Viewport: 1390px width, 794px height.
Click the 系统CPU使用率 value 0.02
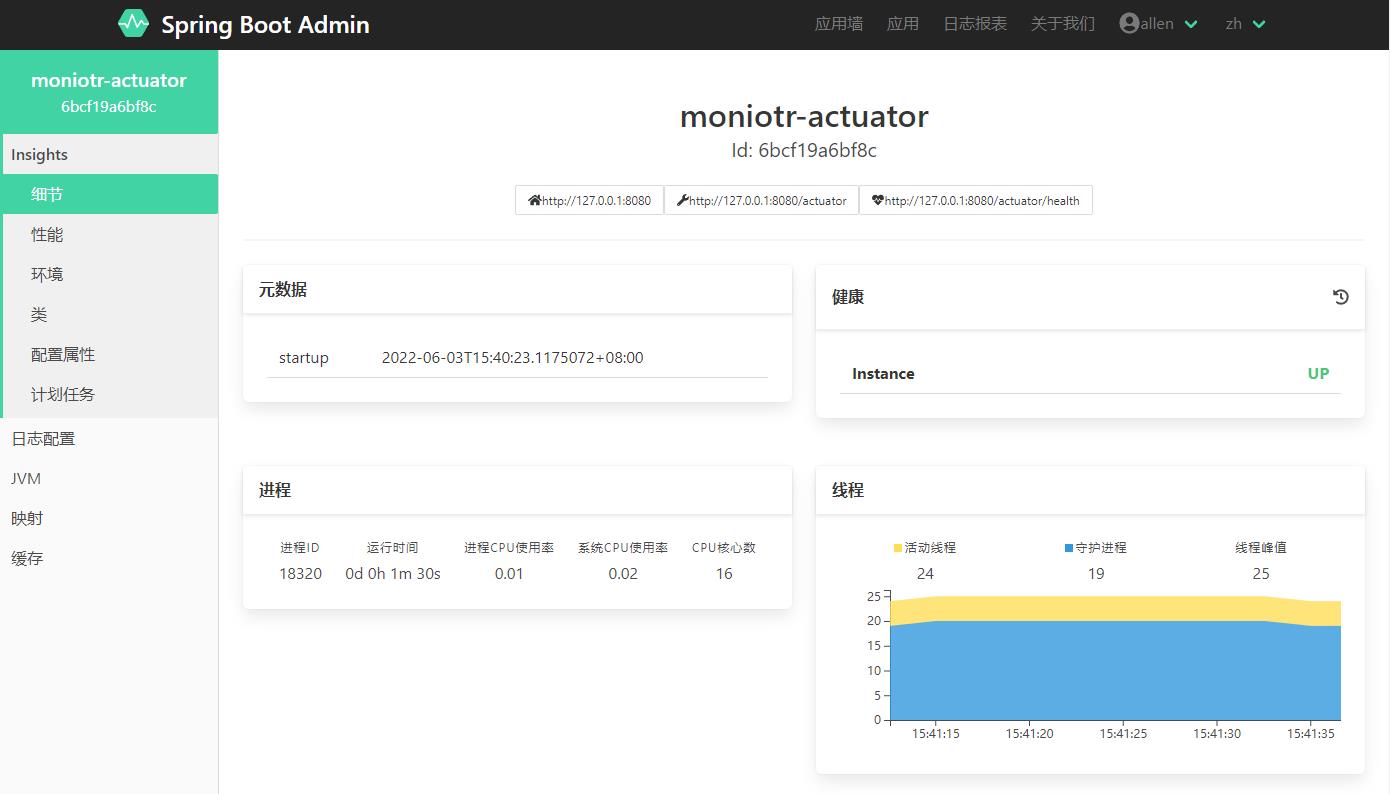click(x=623, y=573)
